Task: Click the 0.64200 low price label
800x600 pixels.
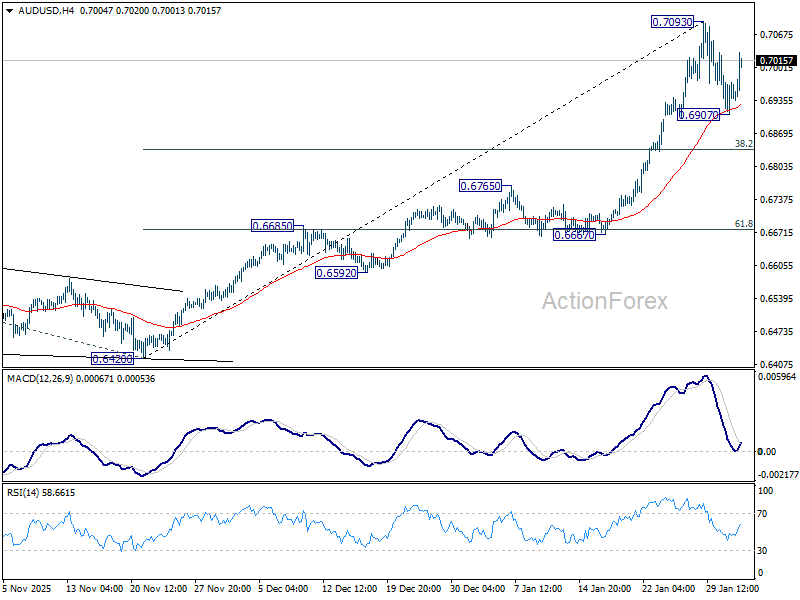Action: 112,359
